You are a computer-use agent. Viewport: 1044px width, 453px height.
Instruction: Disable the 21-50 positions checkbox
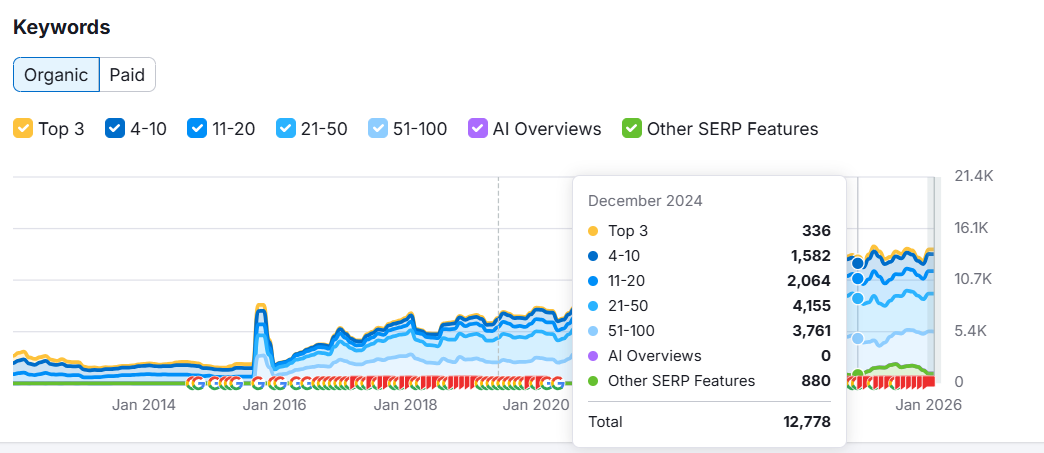point(286,129)
